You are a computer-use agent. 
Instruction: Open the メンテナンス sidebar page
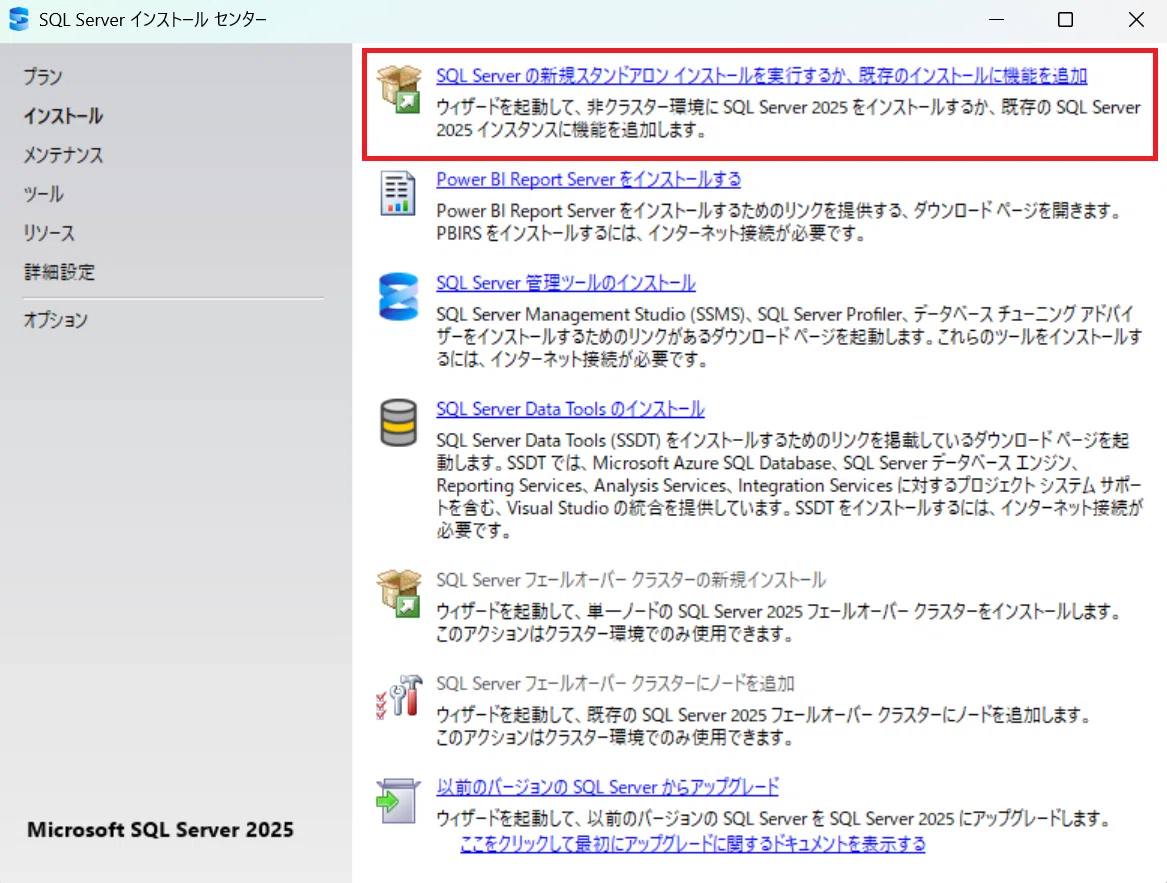pos(63,155)
